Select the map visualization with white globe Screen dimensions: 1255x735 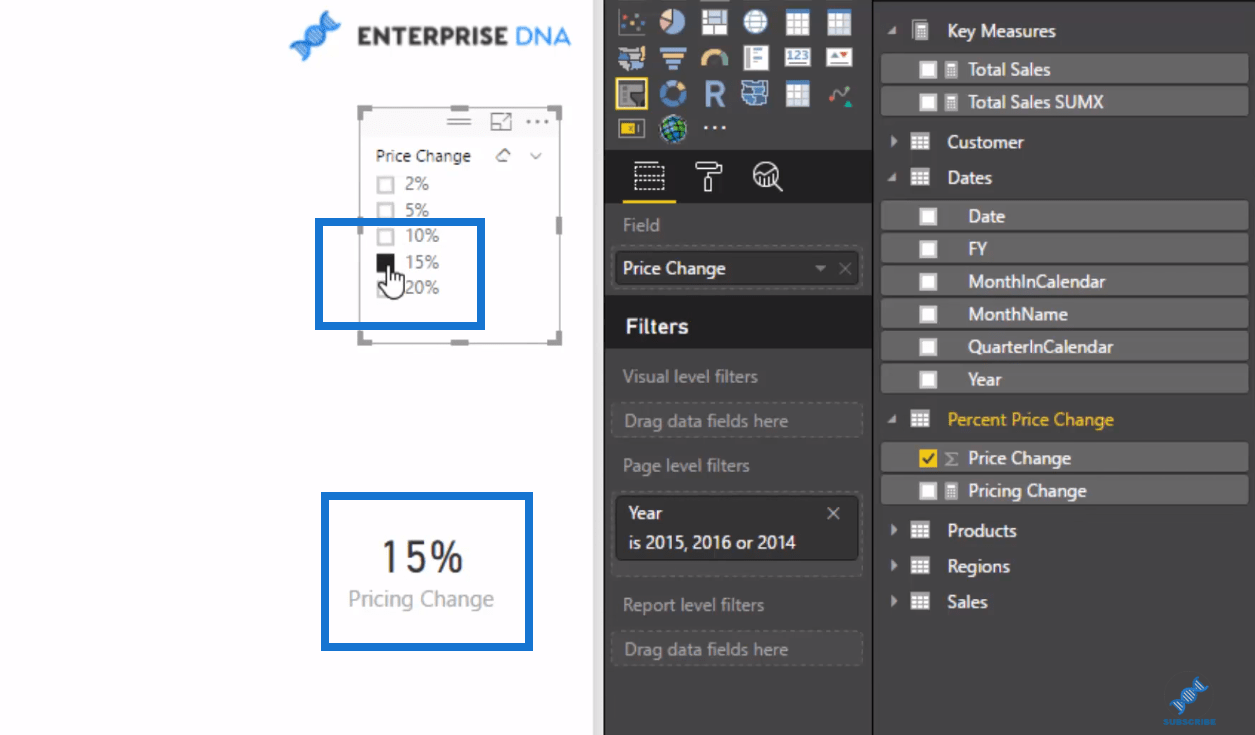pyautogui.click(x=755, y=21)
